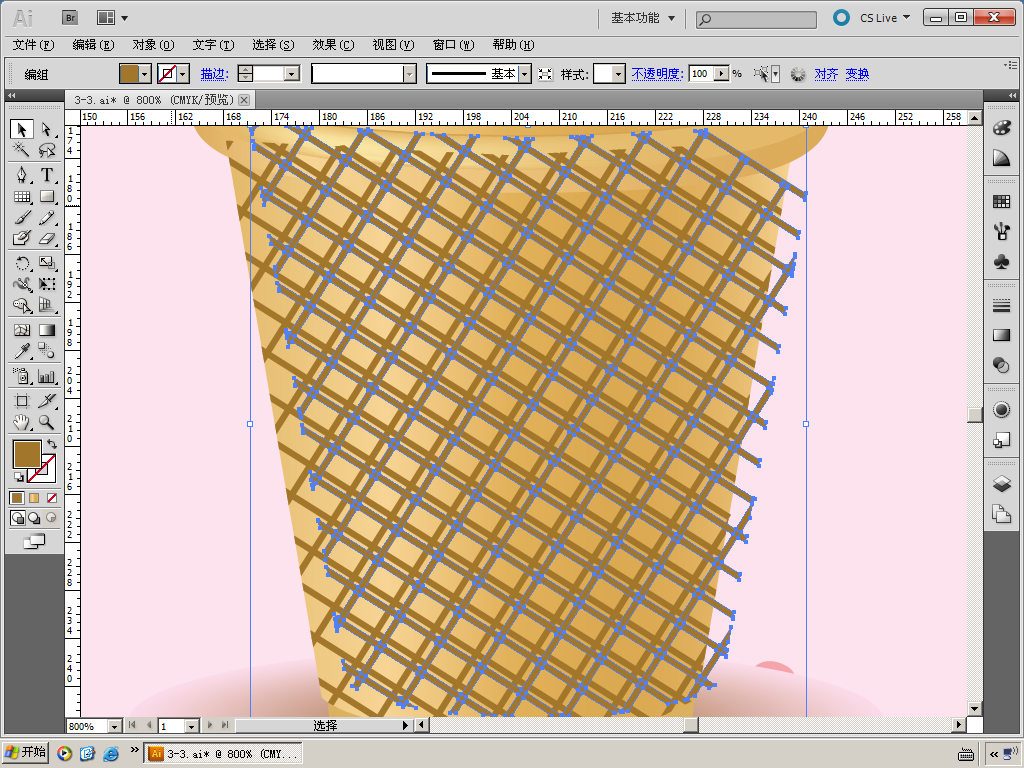
Task: Open the Layers panel from dock
Action: coord(1001,484)
